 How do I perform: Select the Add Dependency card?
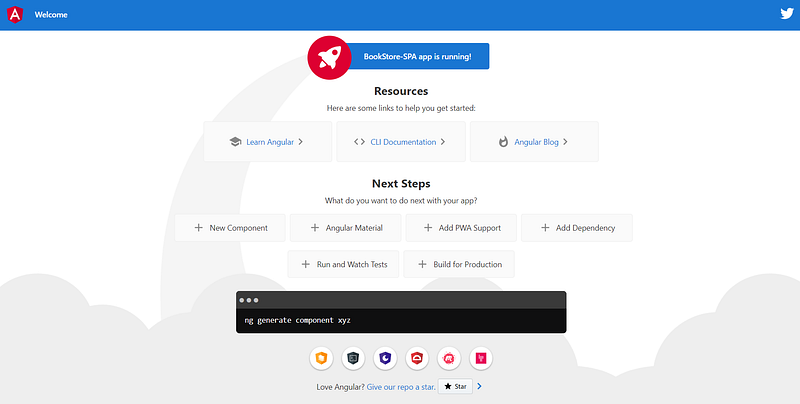click(577, 228)
